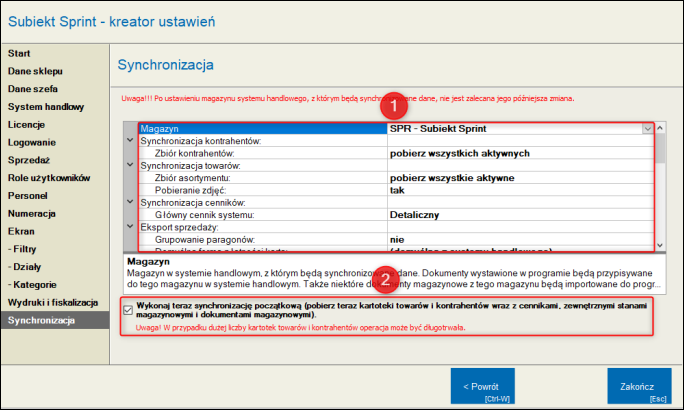
Task: Open Licencje section
Action: [26, 125]
